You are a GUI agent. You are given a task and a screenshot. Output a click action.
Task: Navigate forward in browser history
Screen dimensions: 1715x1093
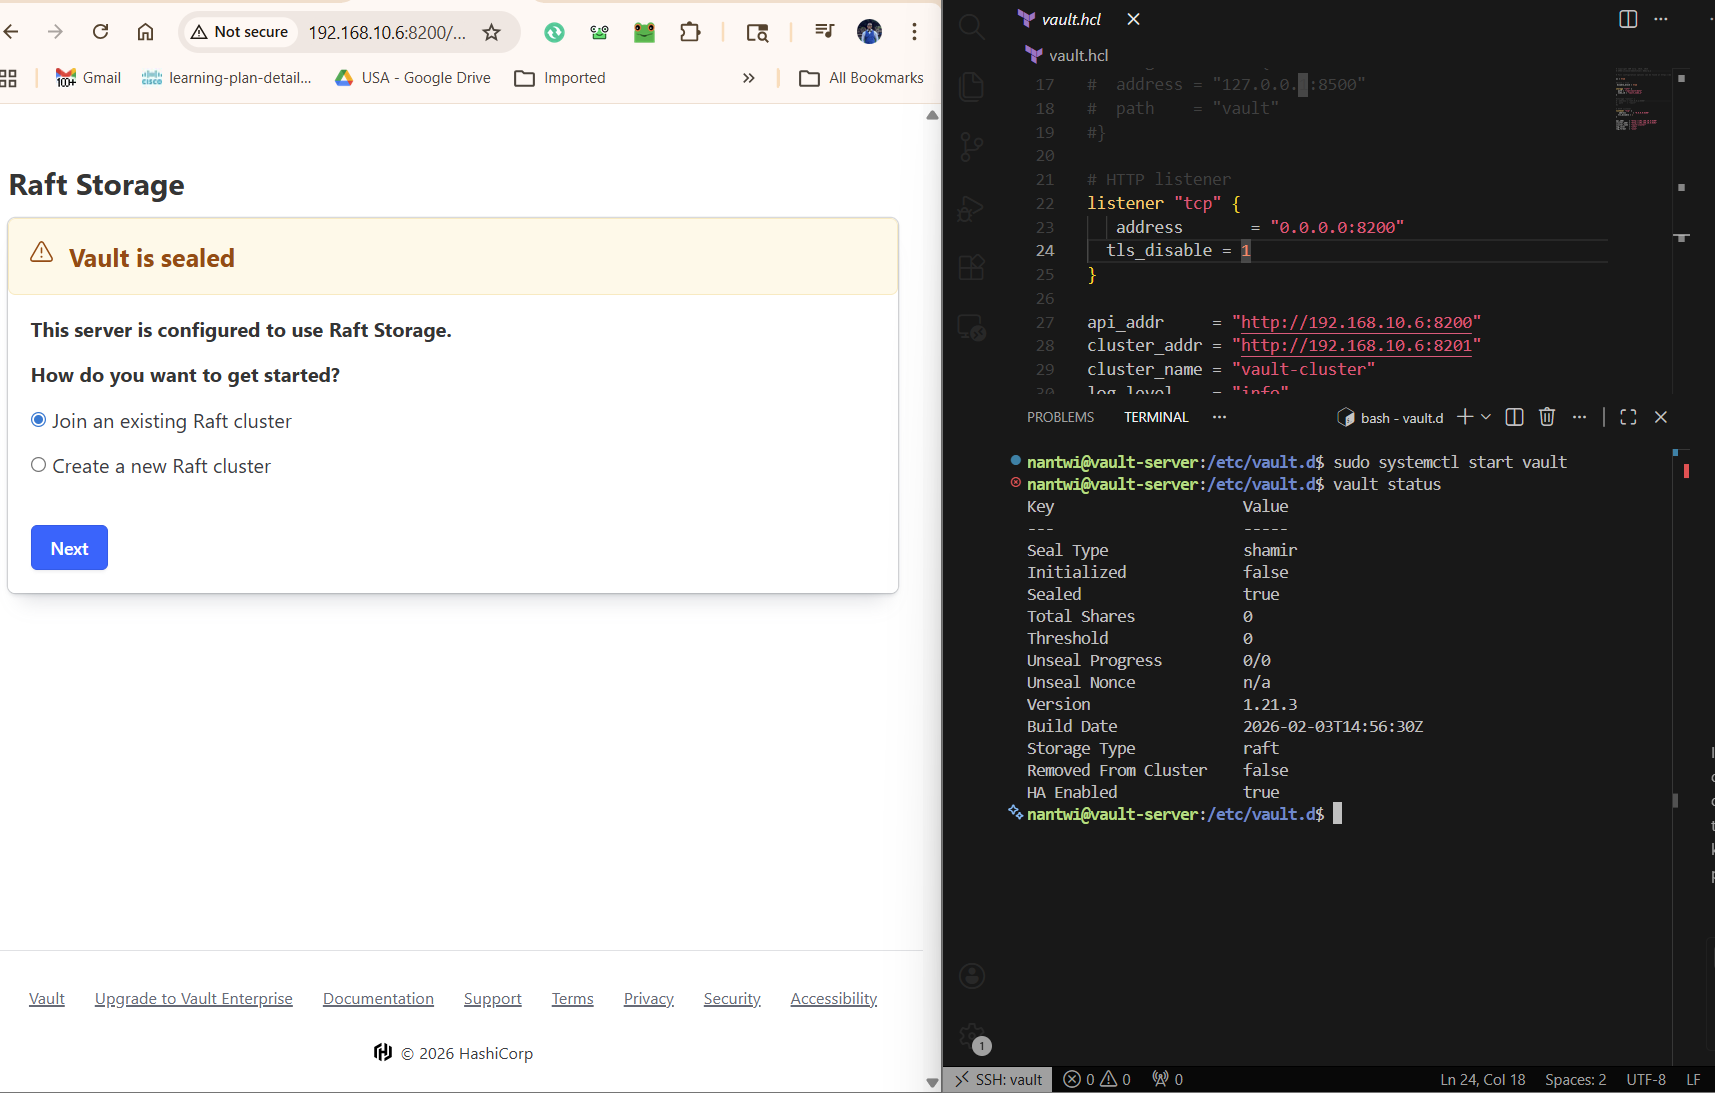click(x=55, y=32)
